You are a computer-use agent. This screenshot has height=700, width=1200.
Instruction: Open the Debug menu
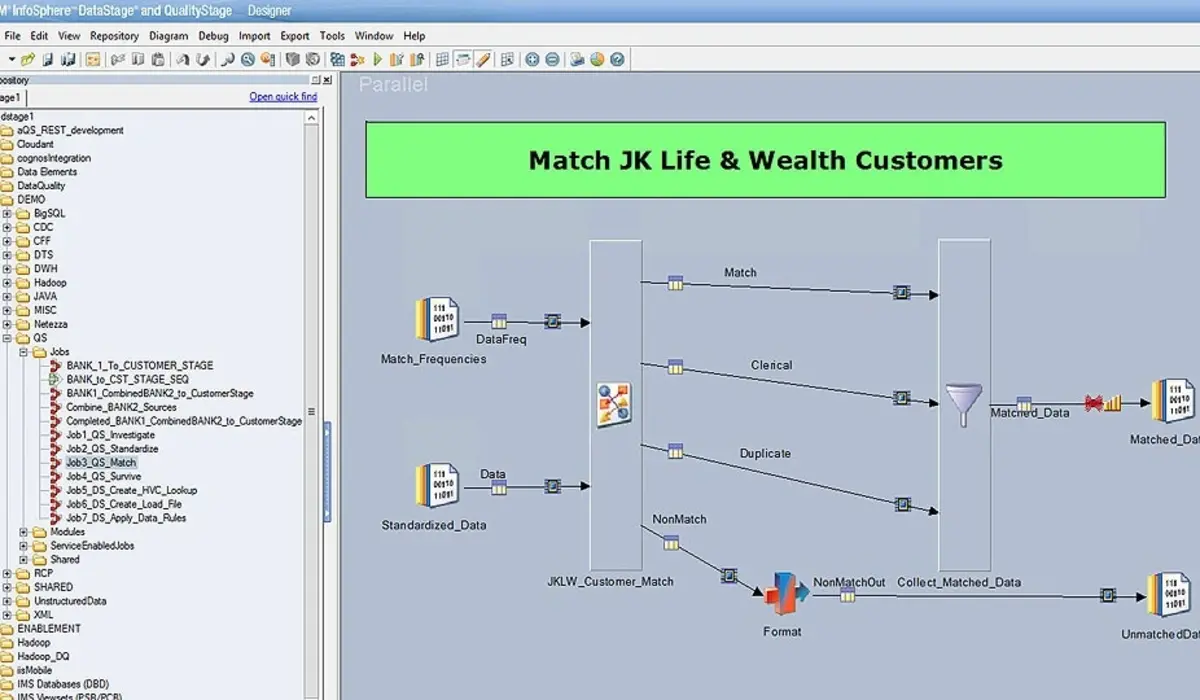(x=213, y=36)
